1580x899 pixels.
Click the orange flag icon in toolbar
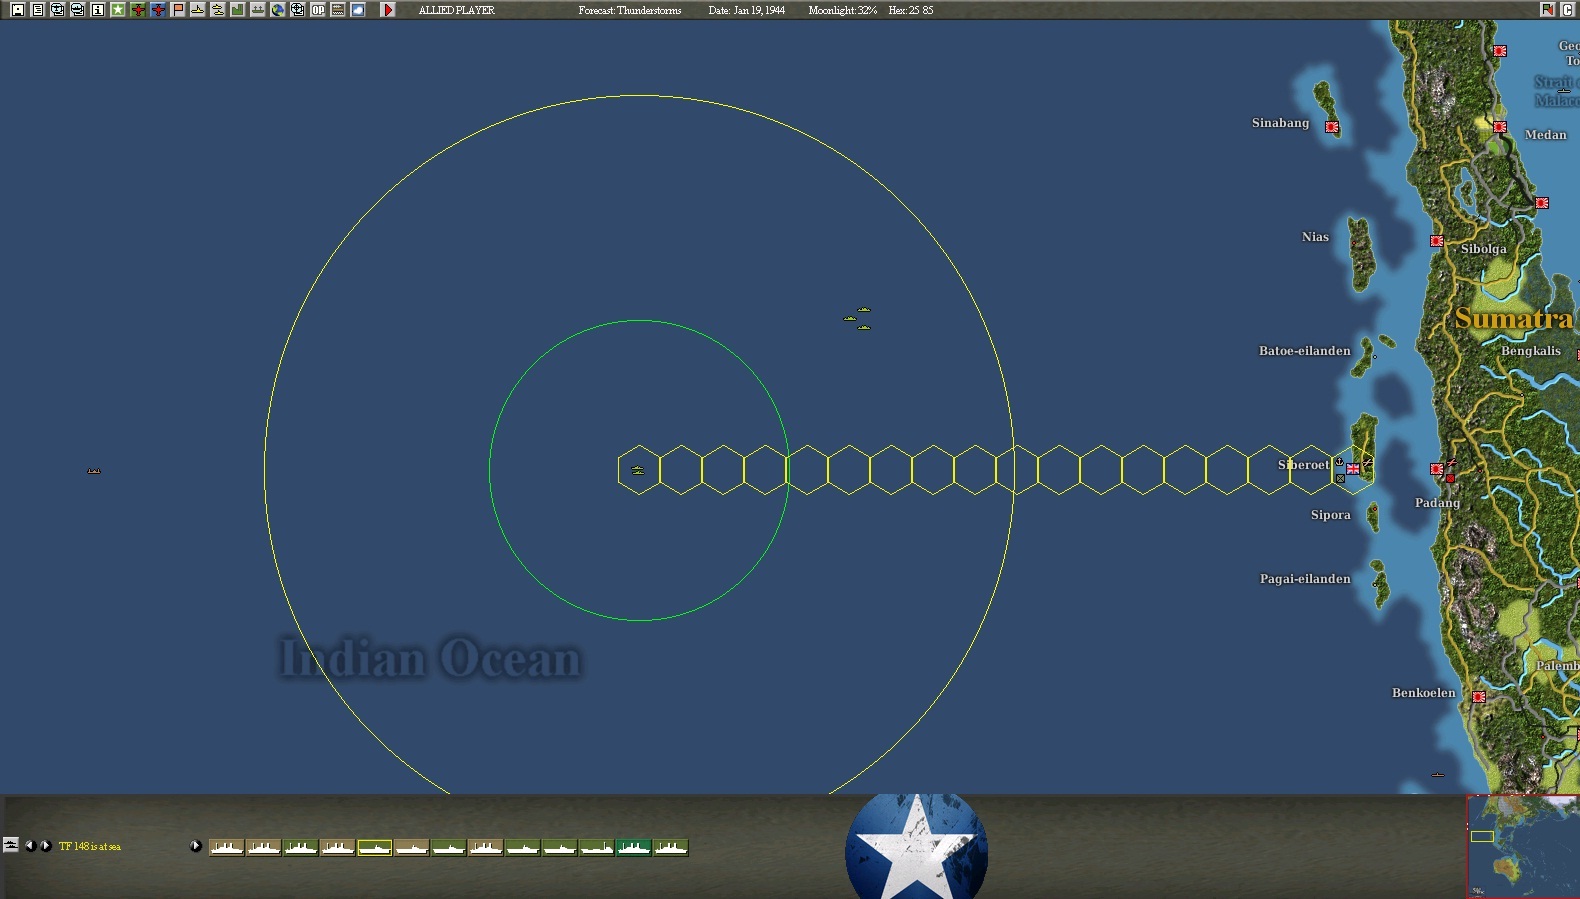[178, 10]
